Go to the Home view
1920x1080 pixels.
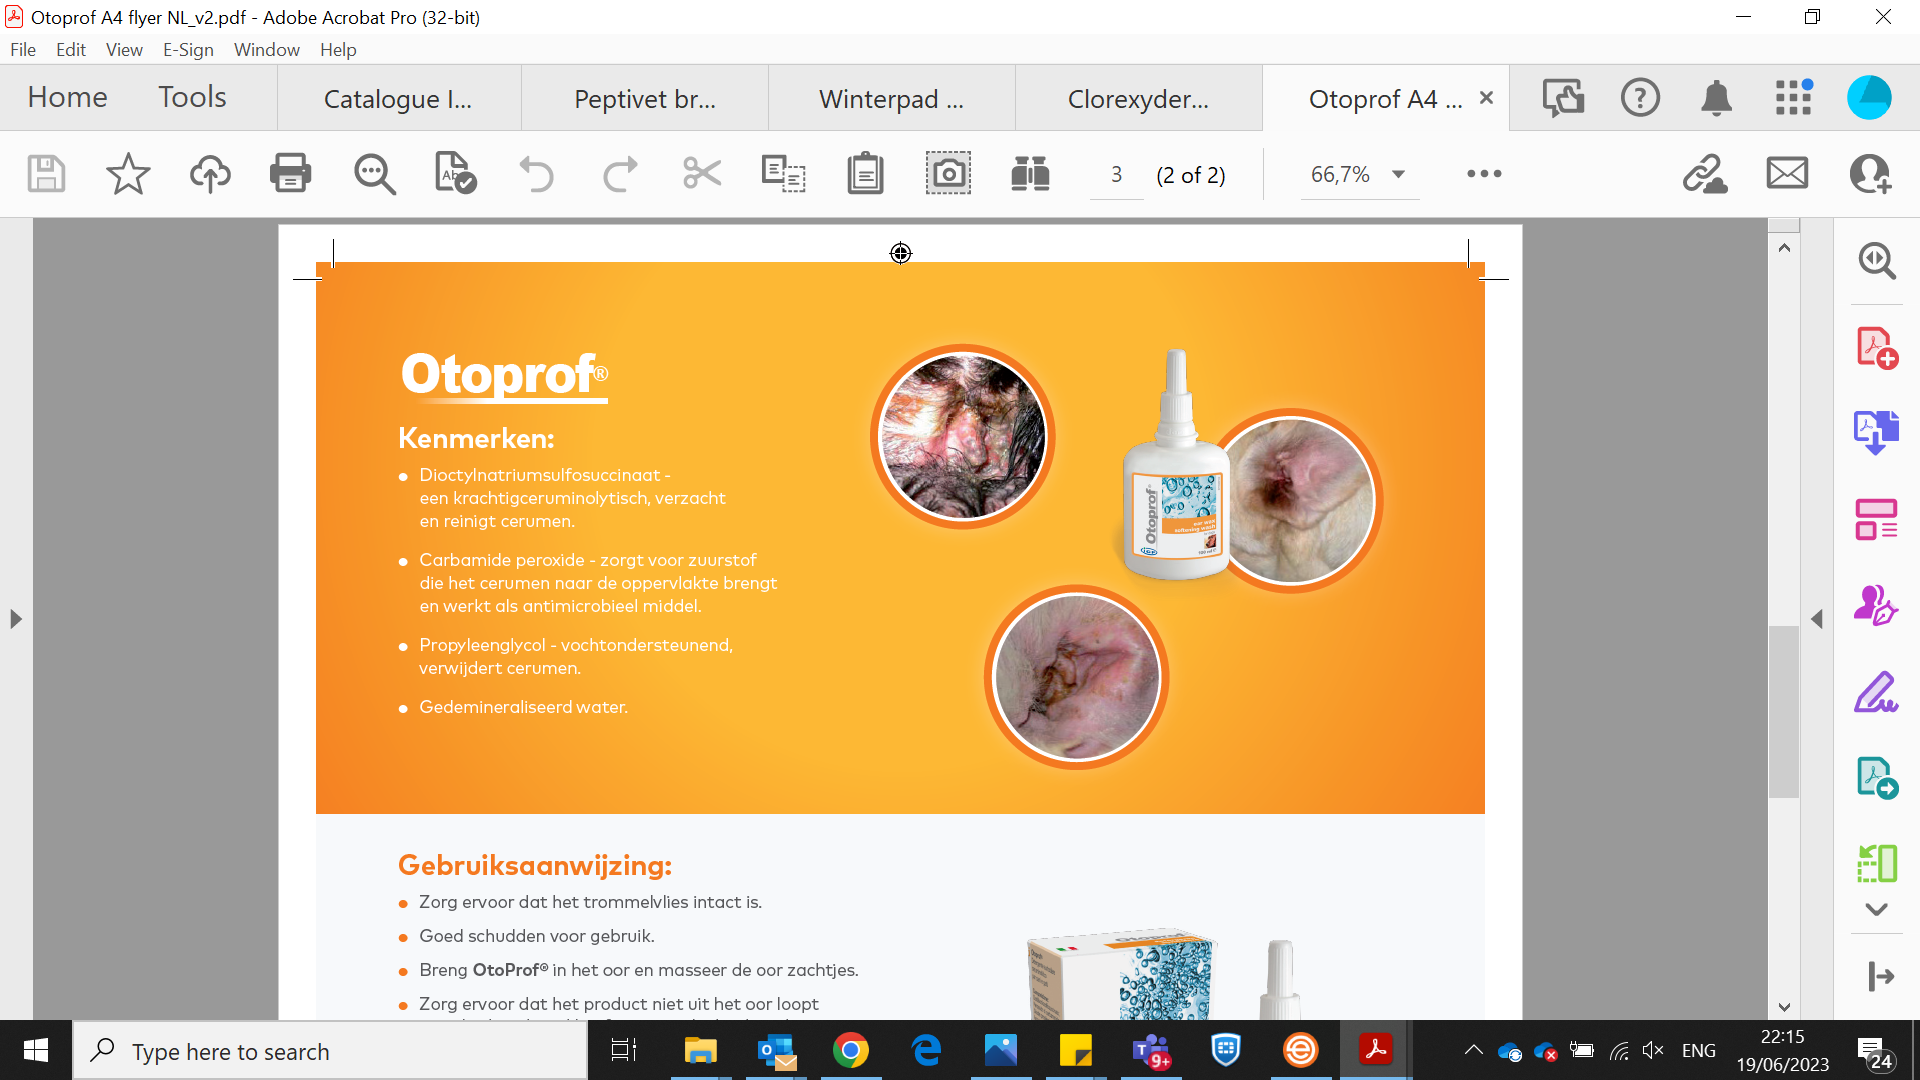(67, 97)
